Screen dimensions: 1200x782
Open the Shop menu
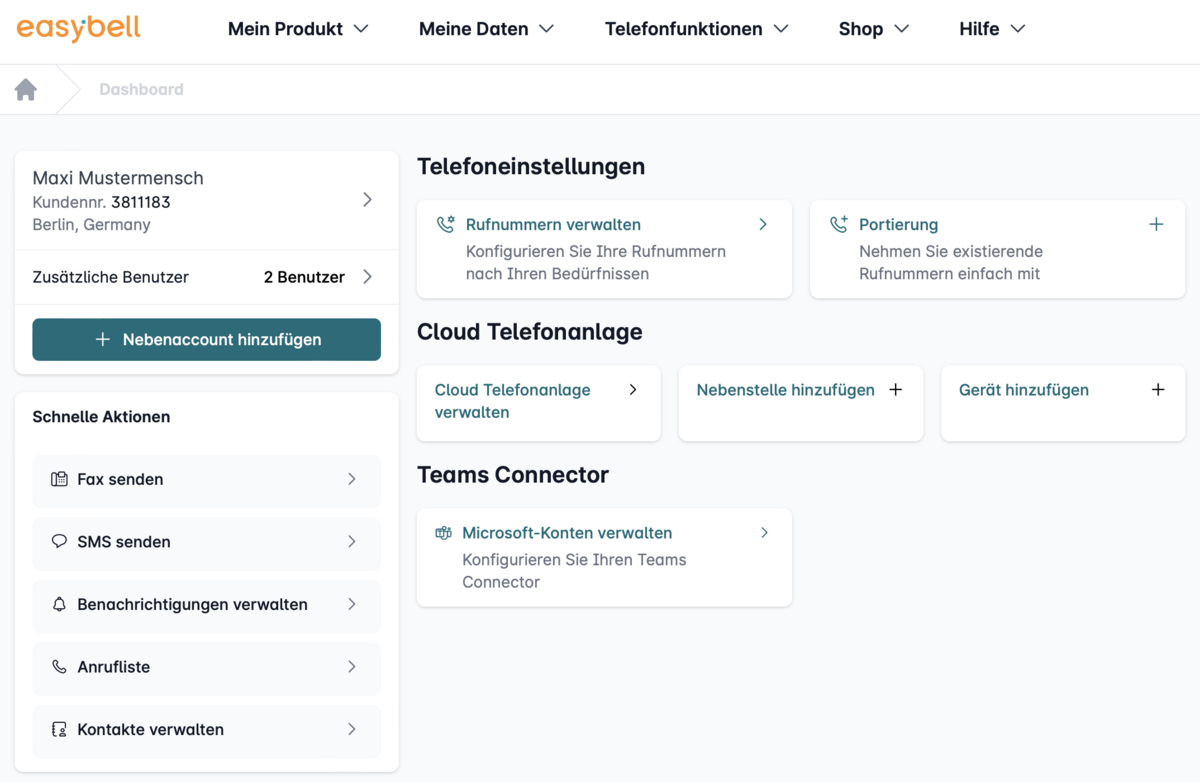(872, 29)
